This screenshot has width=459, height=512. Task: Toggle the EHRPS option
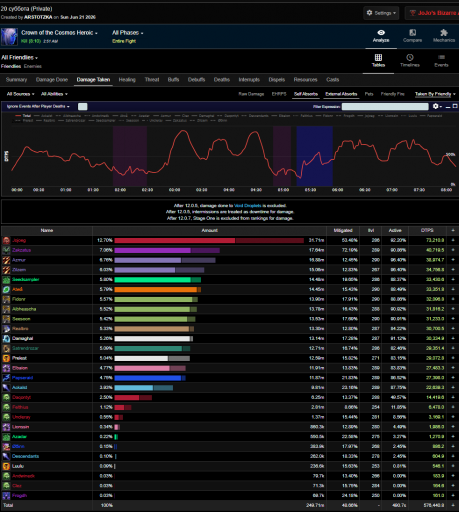click(x=279, y=94)
